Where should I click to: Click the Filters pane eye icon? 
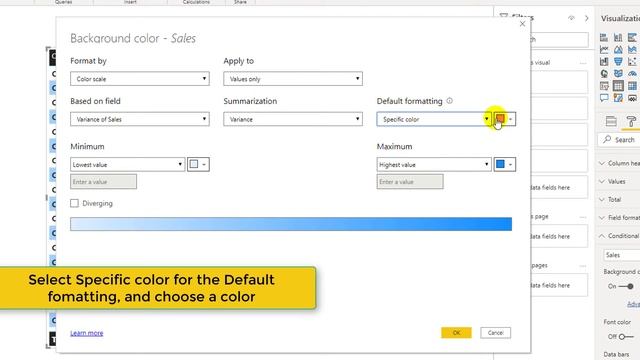[571, 18]
